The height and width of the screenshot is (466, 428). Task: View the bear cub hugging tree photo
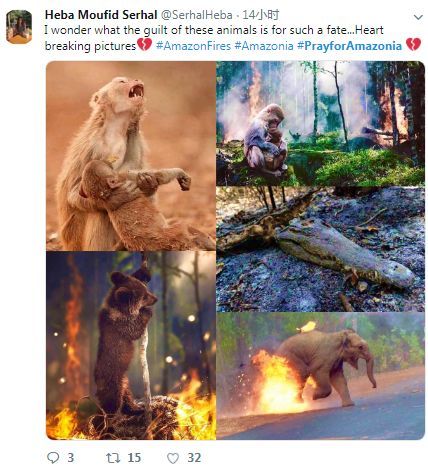pyautogui.click(x=131, y=346)
